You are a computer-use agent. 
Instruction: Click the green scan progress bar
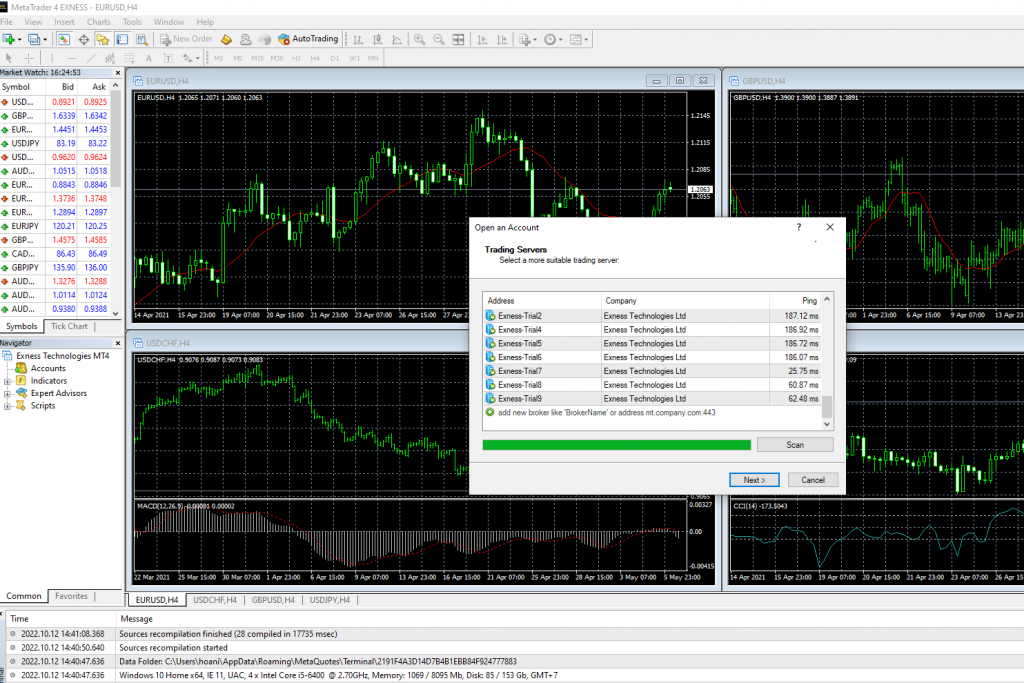(616, 445)
